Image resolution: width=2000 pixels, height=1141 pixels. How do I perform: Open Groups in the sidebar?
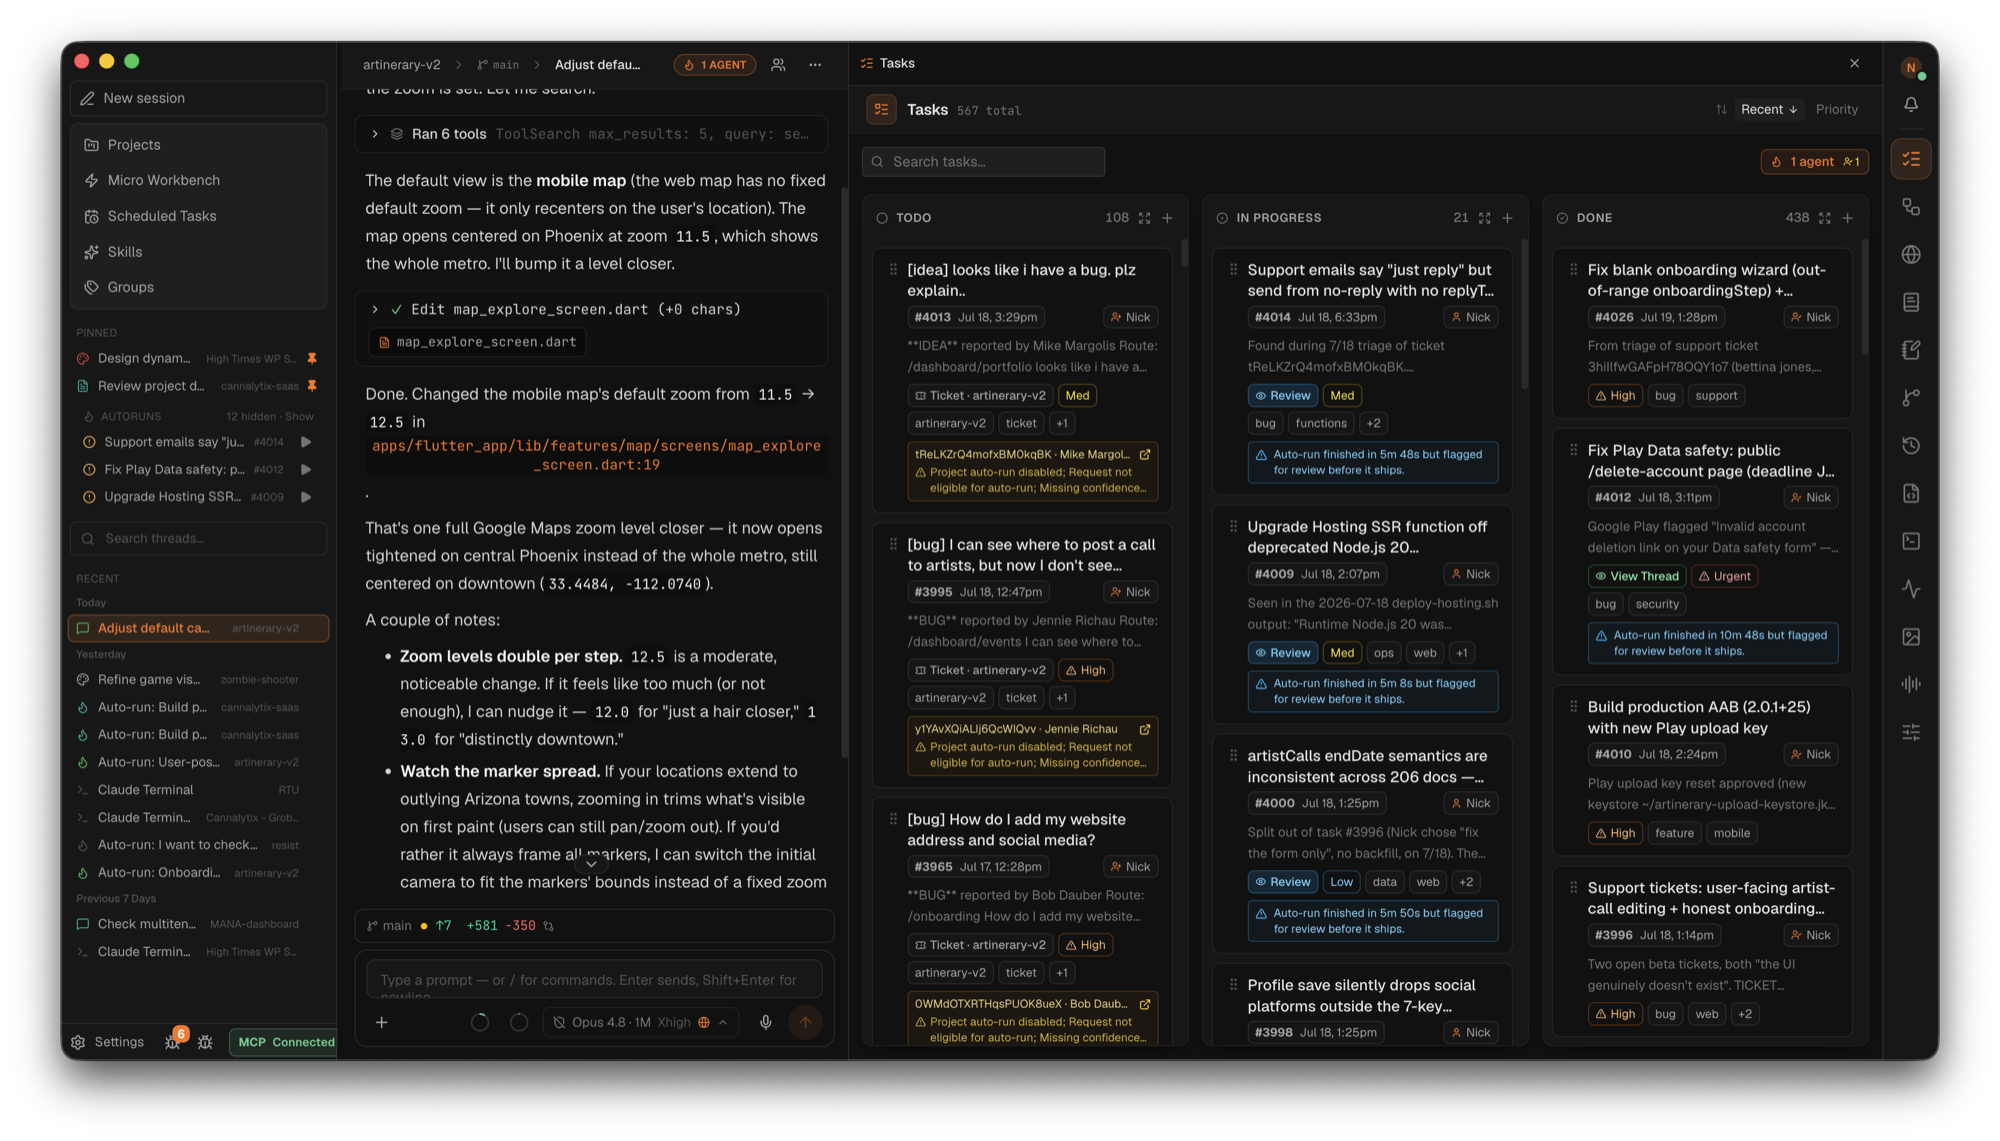pyautogui.click(x=199, y=287)
